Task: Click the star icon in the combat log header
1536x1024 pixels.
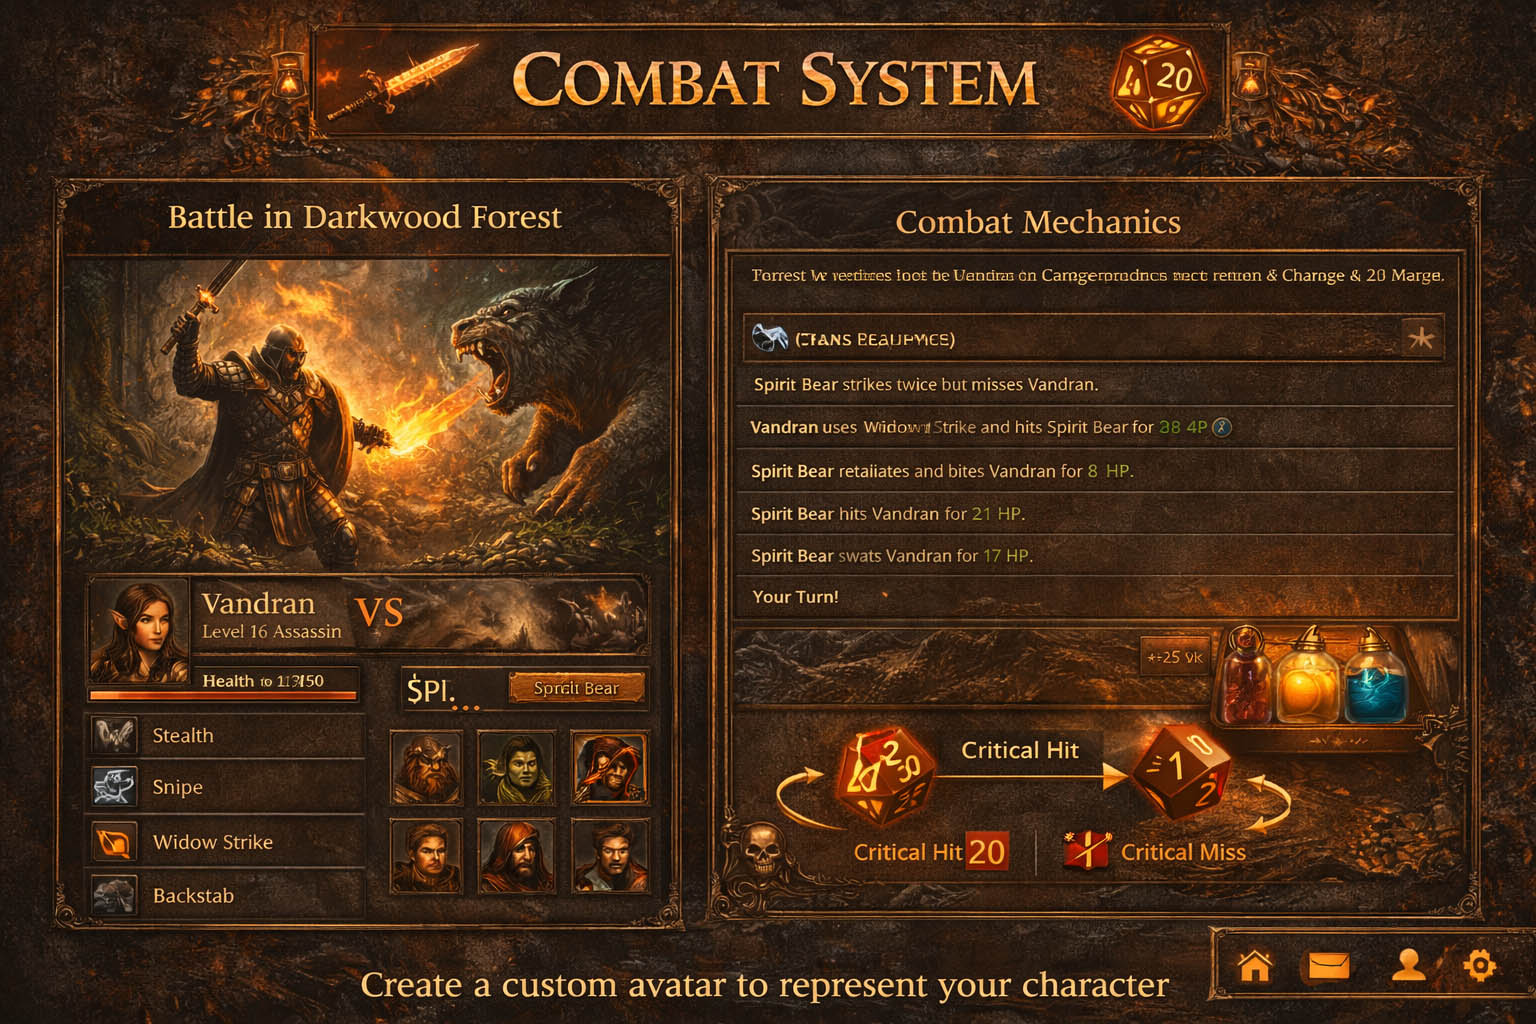Action: (x=1420, y=339)
